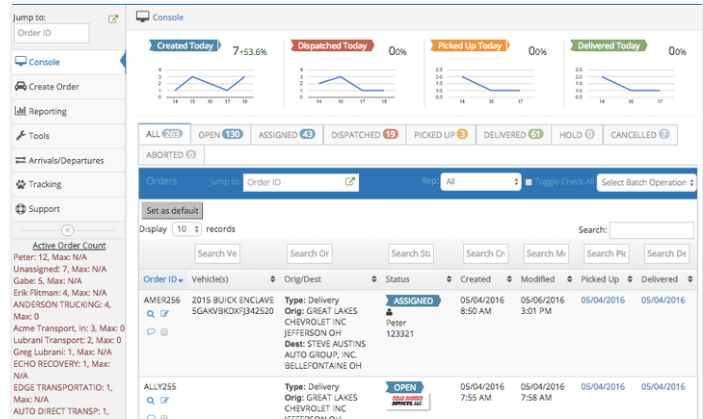Click the Create Order car icon
The image size is (703, 419).
click(21, 86)
